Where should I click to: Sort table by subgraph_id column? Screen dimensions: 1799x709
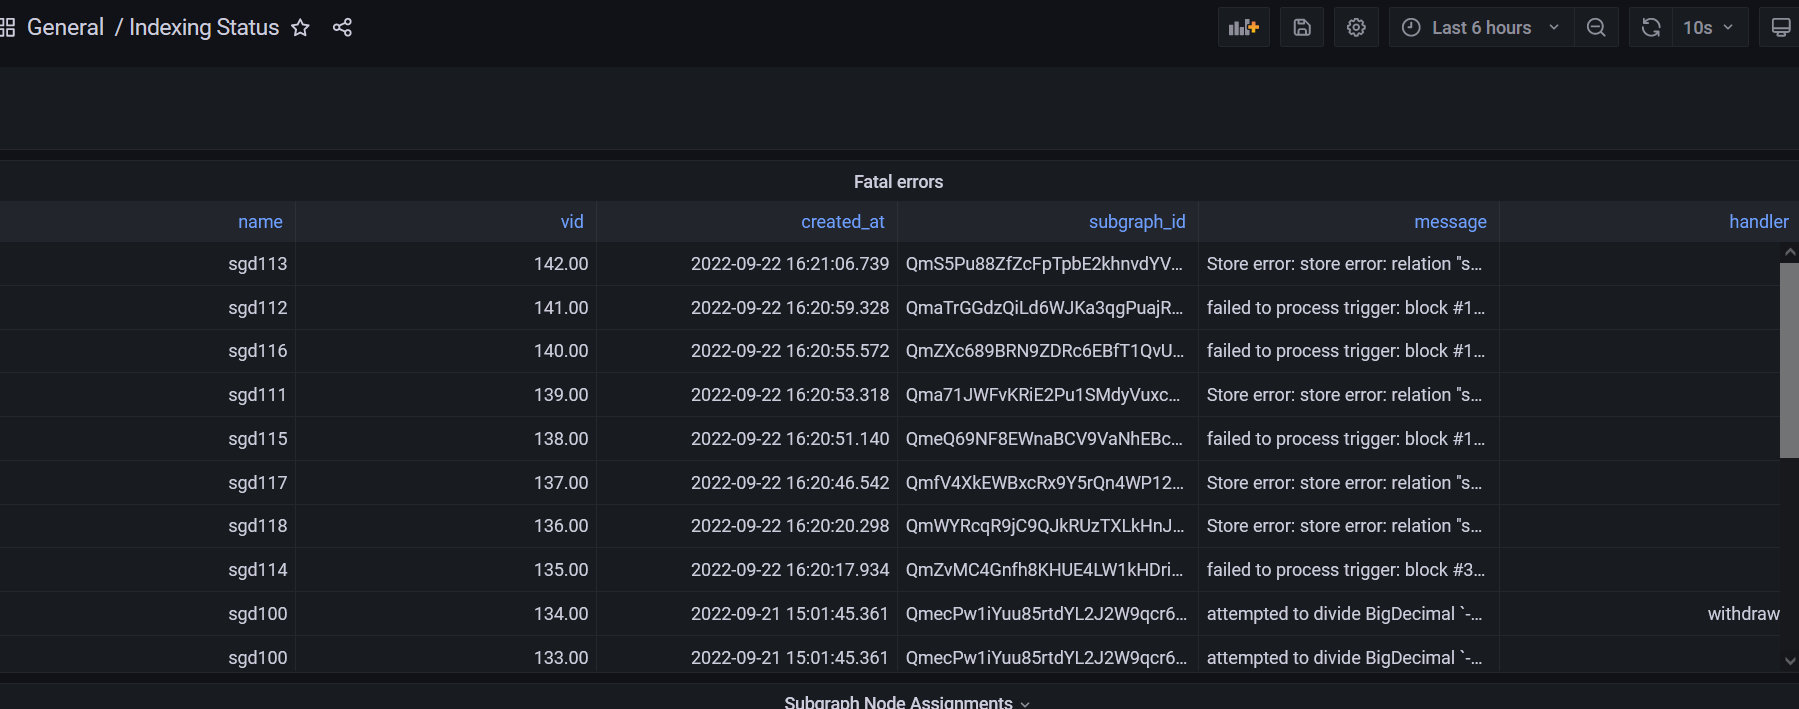pos(1137,222)
